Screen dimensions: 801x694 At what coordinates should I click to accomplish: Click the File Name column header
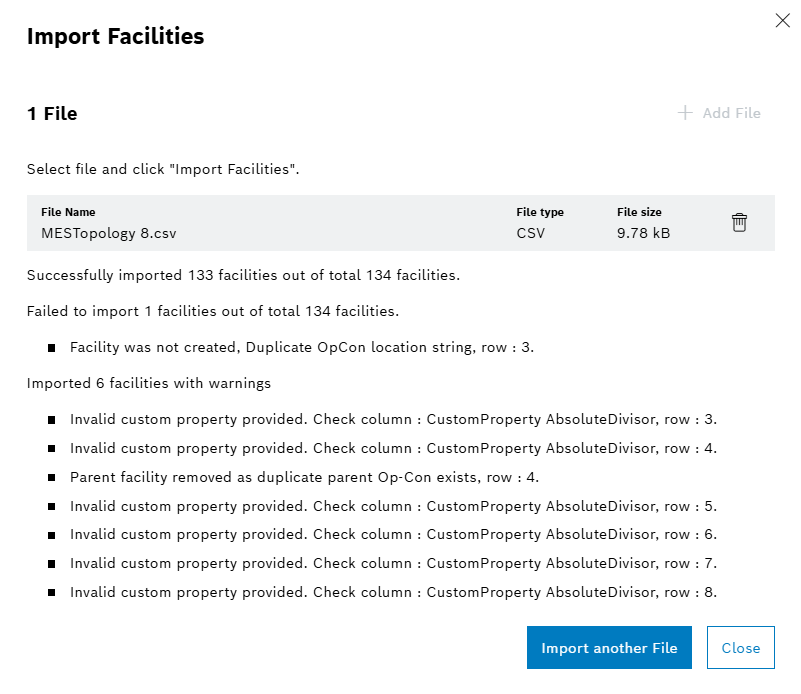(x=68, y=212)
